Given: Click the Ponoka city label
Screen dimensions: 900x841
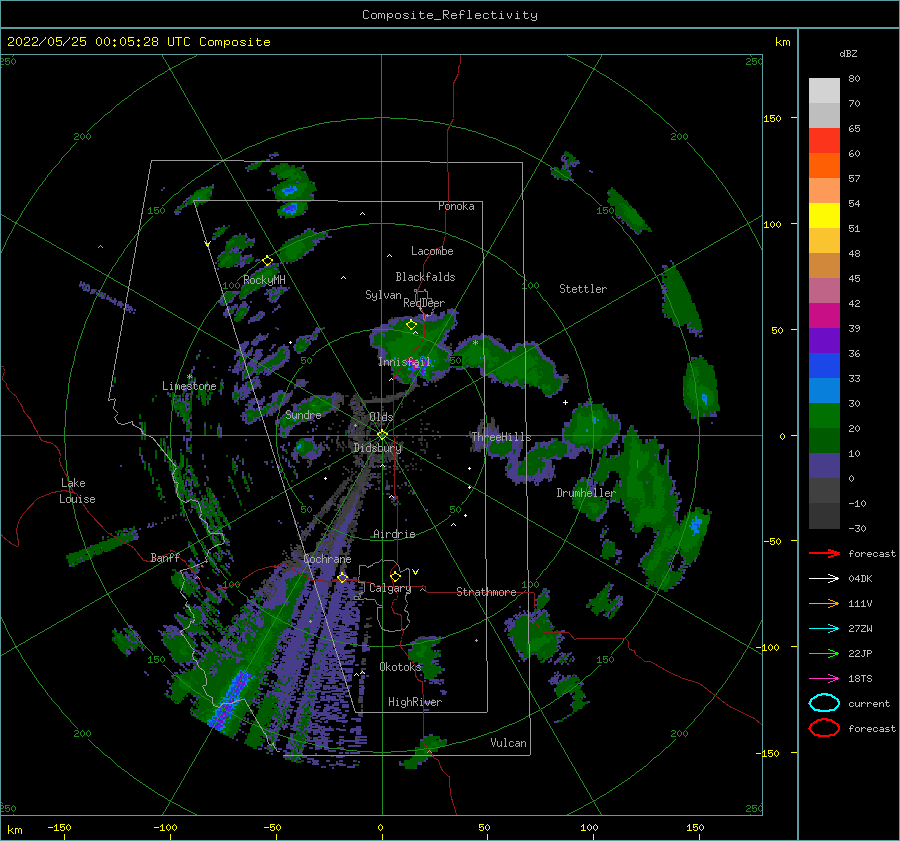Looking at the screenshot, I should click(x=456, y=206).
